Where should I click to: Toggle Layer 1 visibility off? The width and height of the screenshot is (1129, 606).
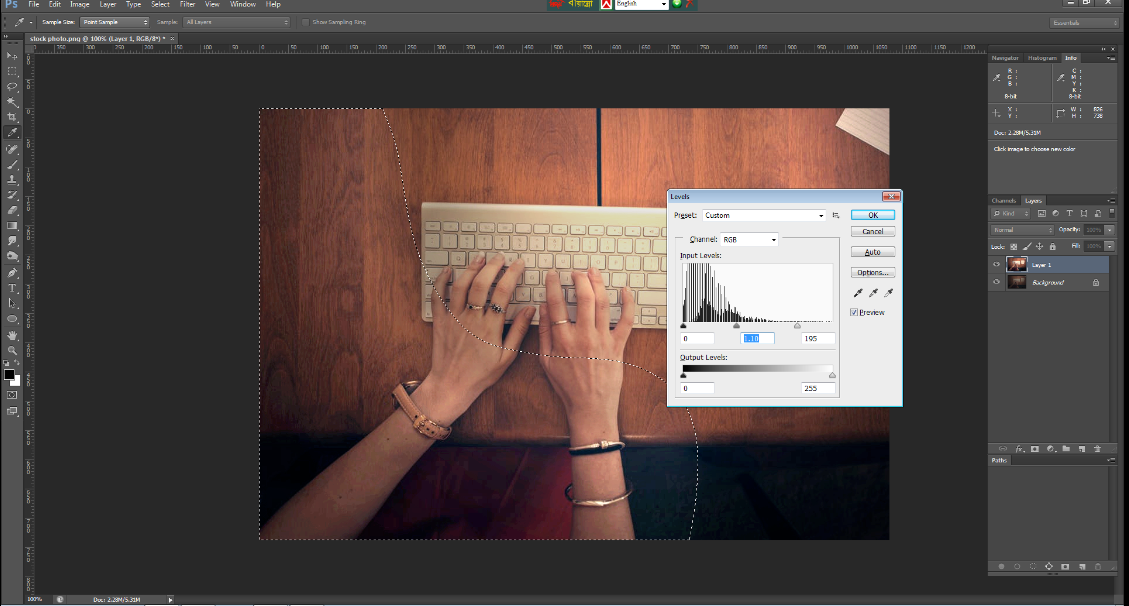pos(995,264)
